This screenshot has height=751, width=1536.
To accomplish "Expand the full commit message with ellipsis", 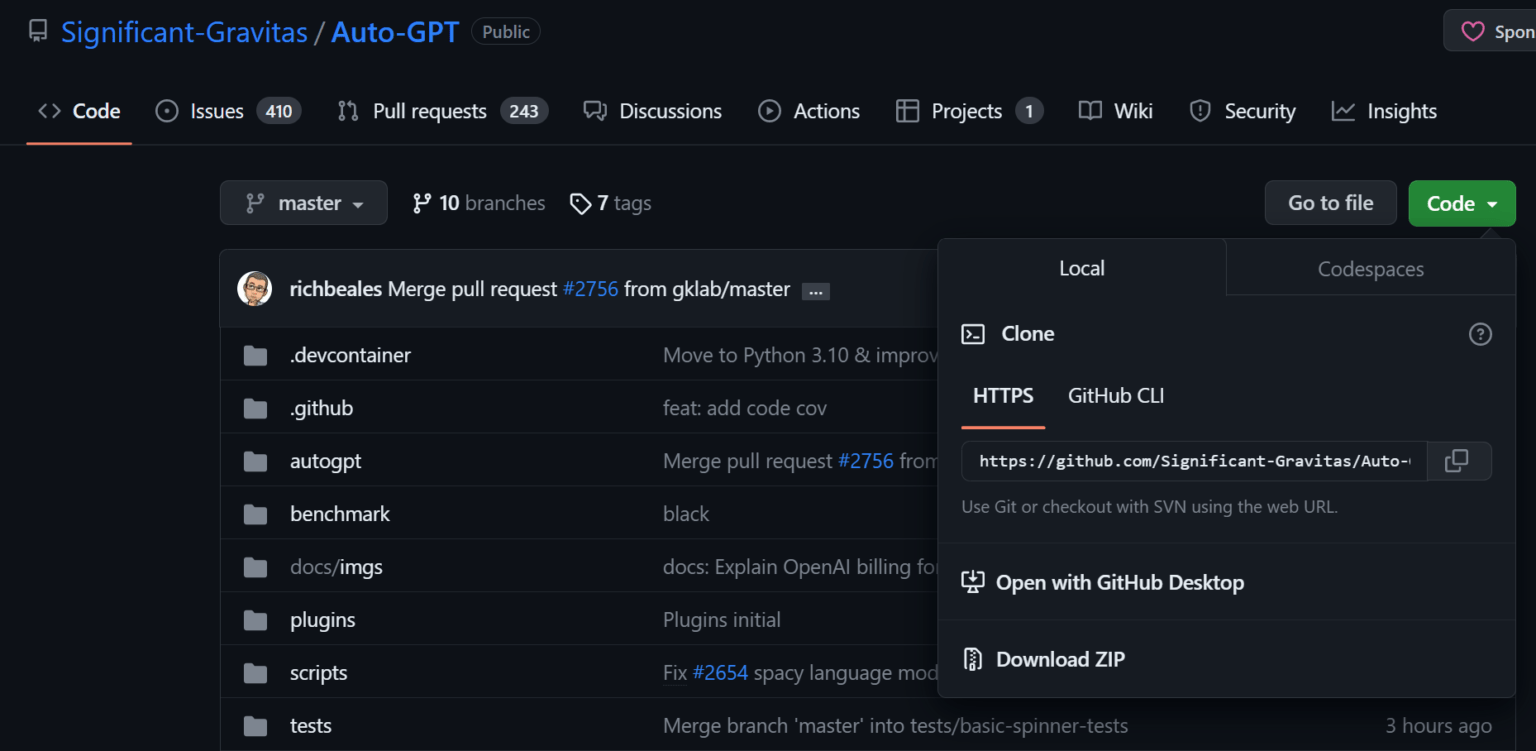I will (816, 291).
